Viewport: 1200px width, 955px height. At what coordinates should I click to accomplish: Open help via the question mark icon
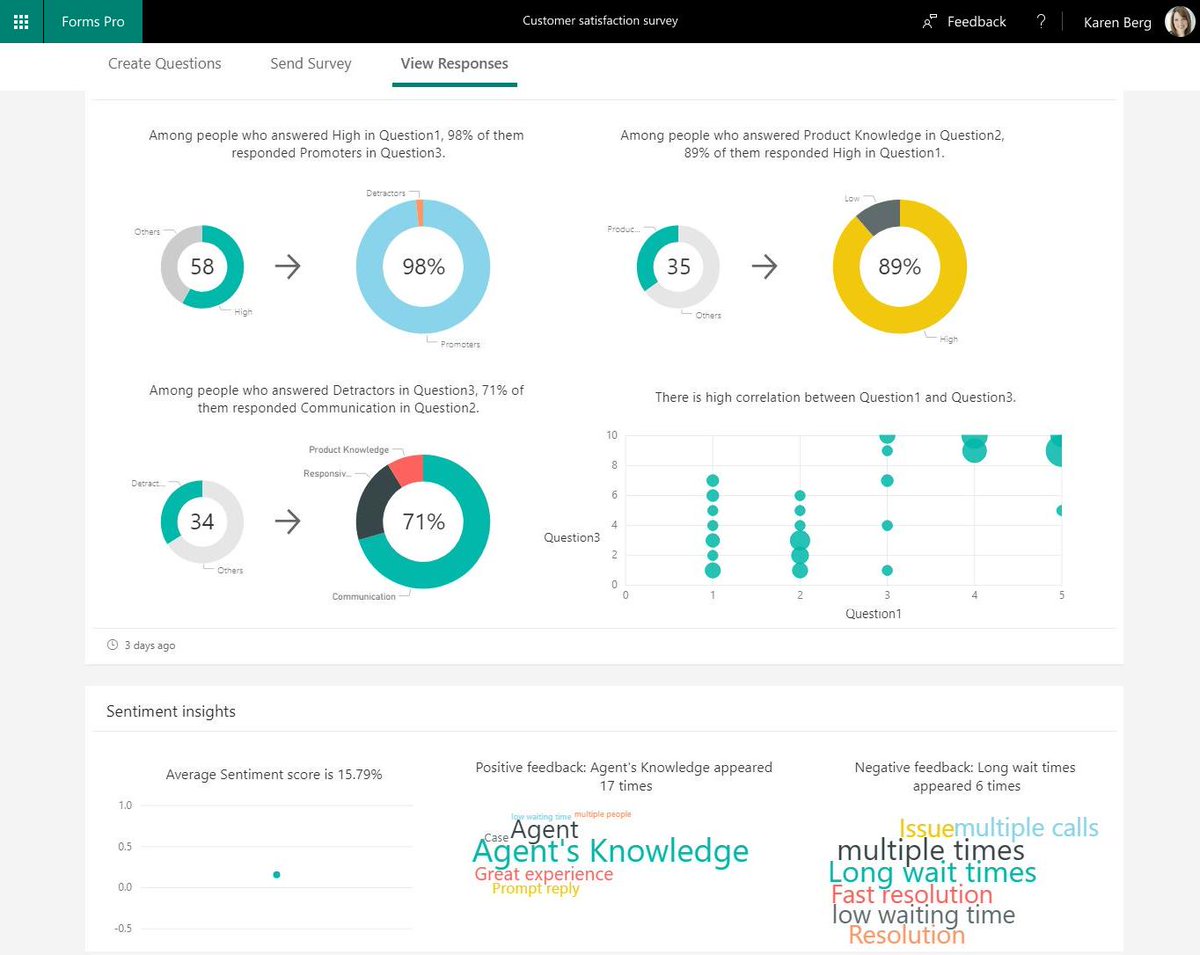click(1040, 21)
